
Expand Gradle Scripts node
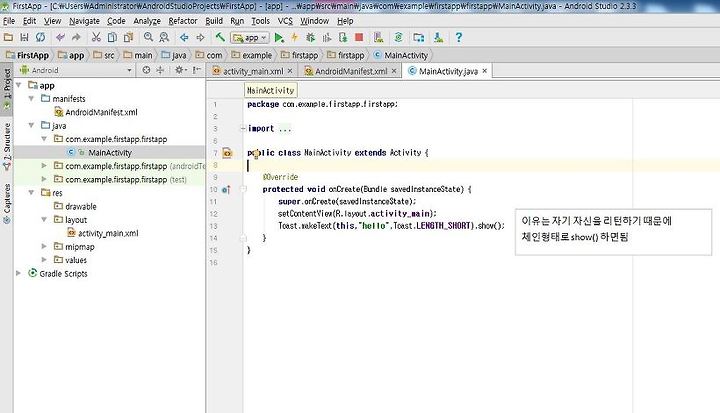click(18, 273)
